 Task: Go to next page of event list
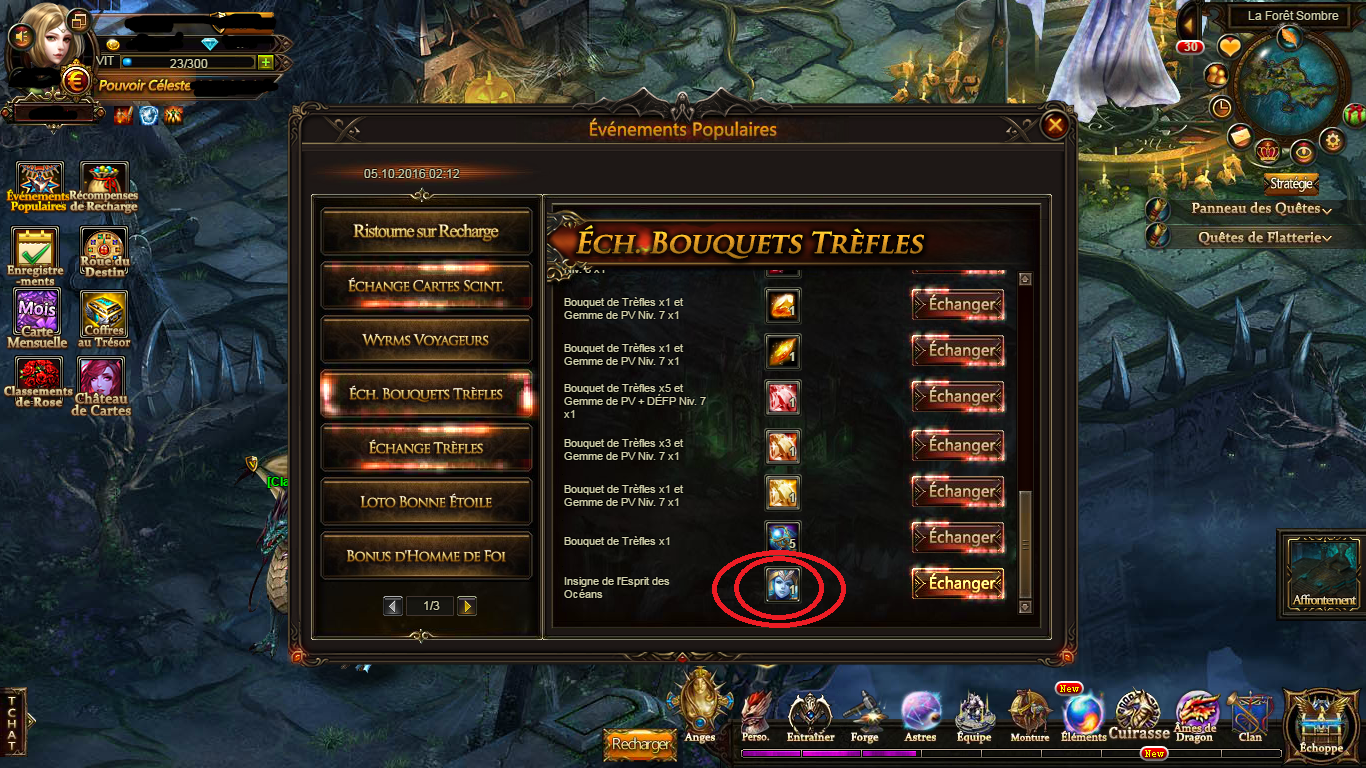pyautogui.click(x=466, y=606)
